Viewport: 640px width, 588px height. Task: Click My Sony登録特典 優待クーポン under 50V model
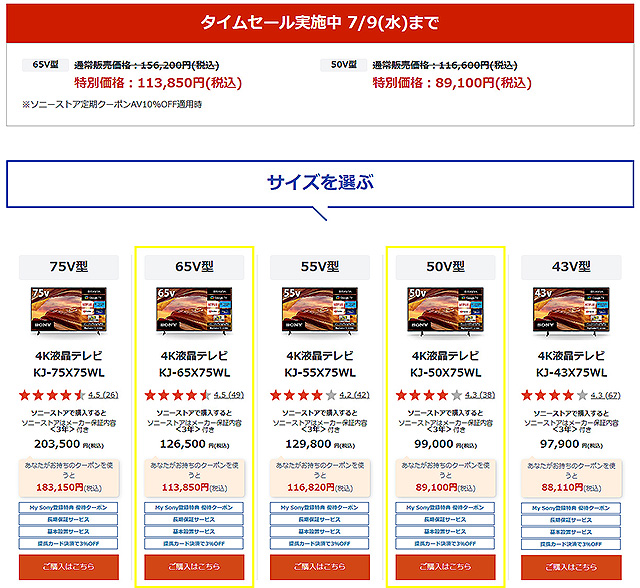pos(445,508)
